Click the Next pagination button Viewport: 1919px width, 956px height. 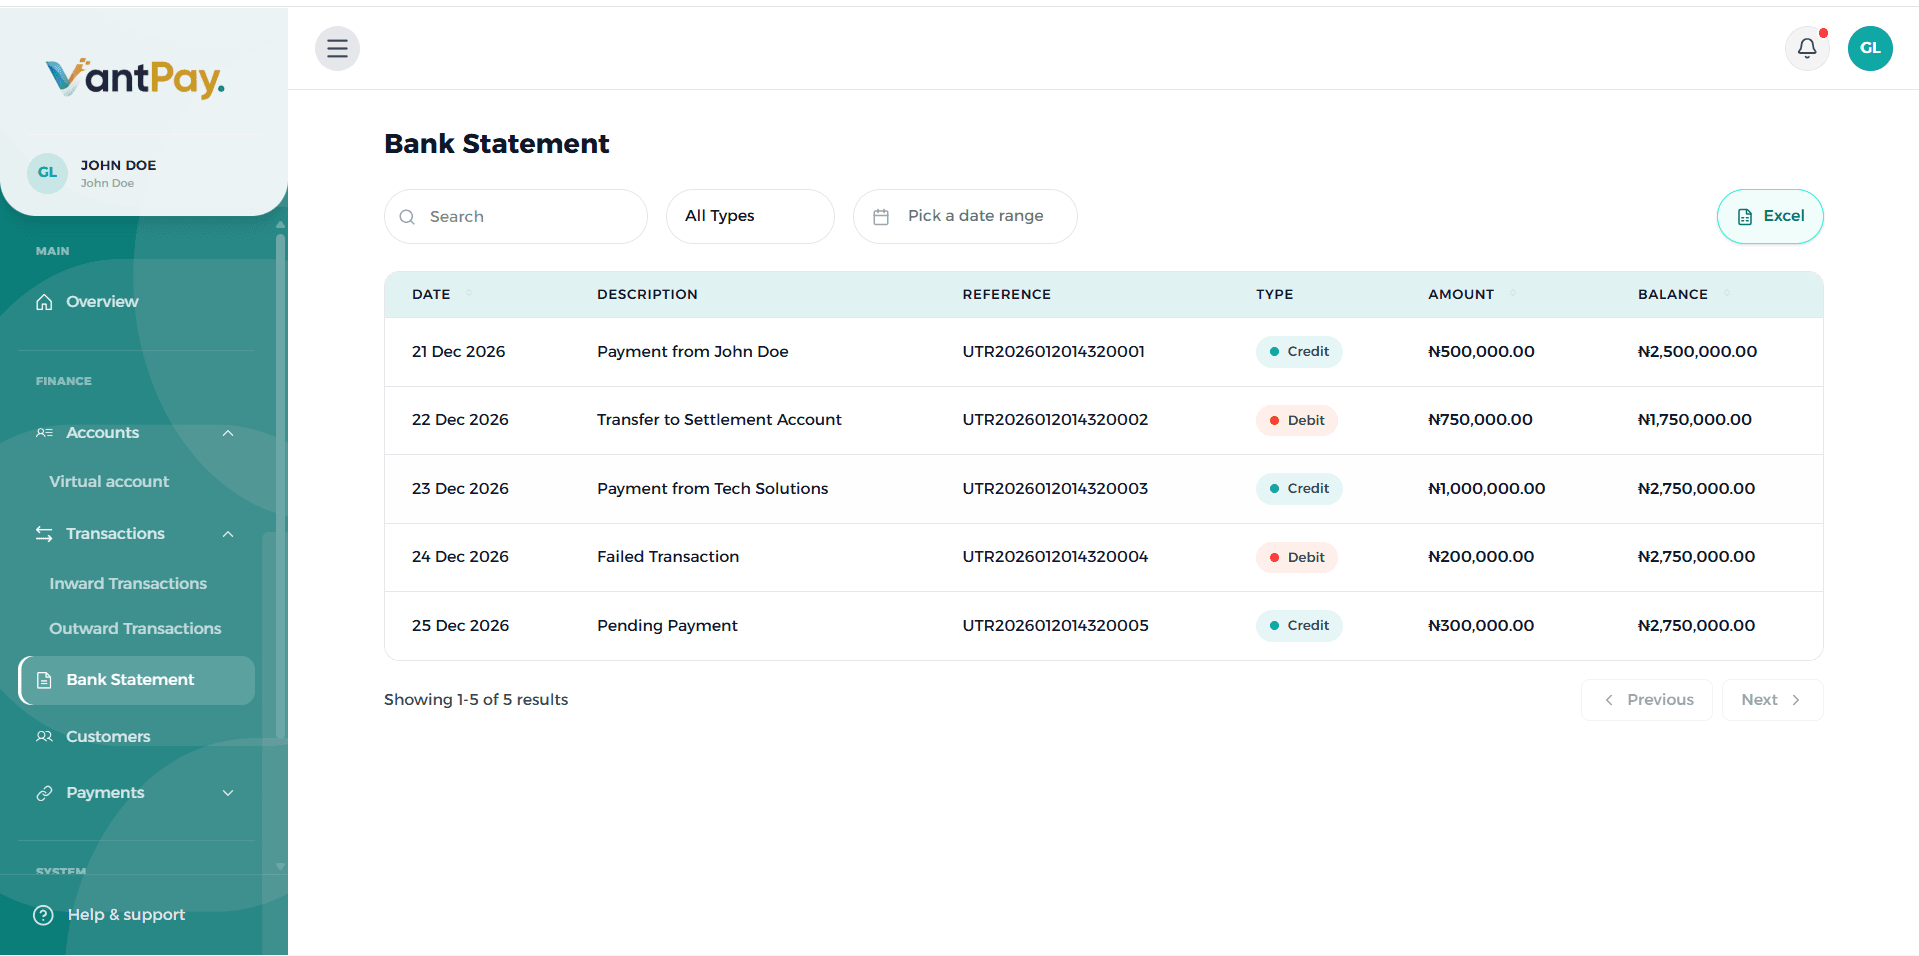click(x=1770, y=699)
